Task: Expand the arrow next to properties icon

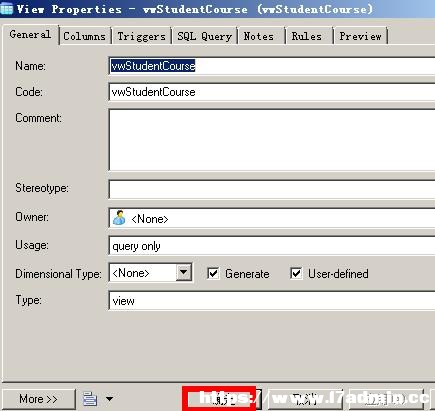Action: tap(109, 399)
